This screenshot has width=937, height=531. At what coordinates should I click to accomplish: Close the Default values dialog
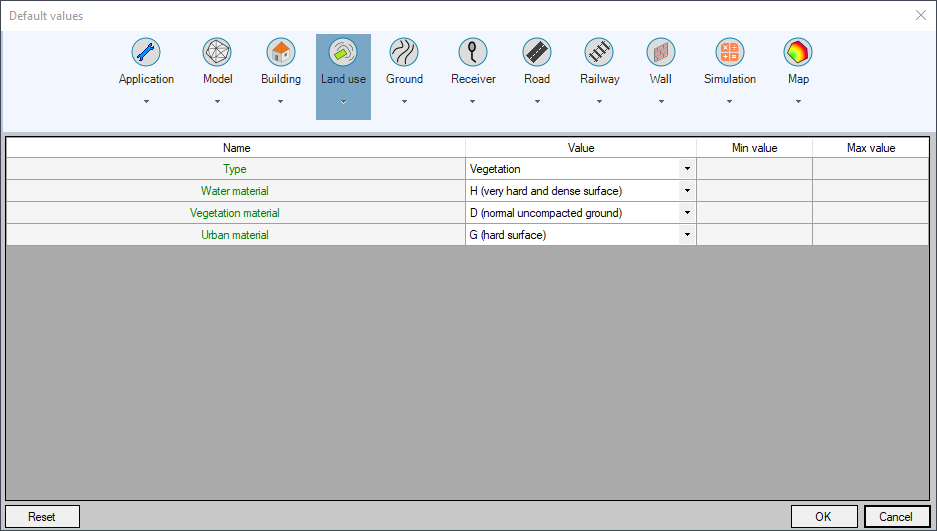click(921, 16)
